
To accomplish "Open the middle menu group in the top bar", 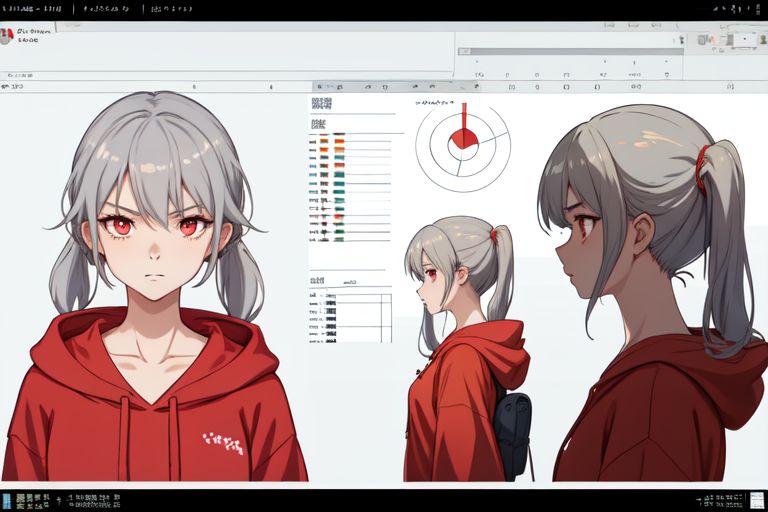I will 107,8.
